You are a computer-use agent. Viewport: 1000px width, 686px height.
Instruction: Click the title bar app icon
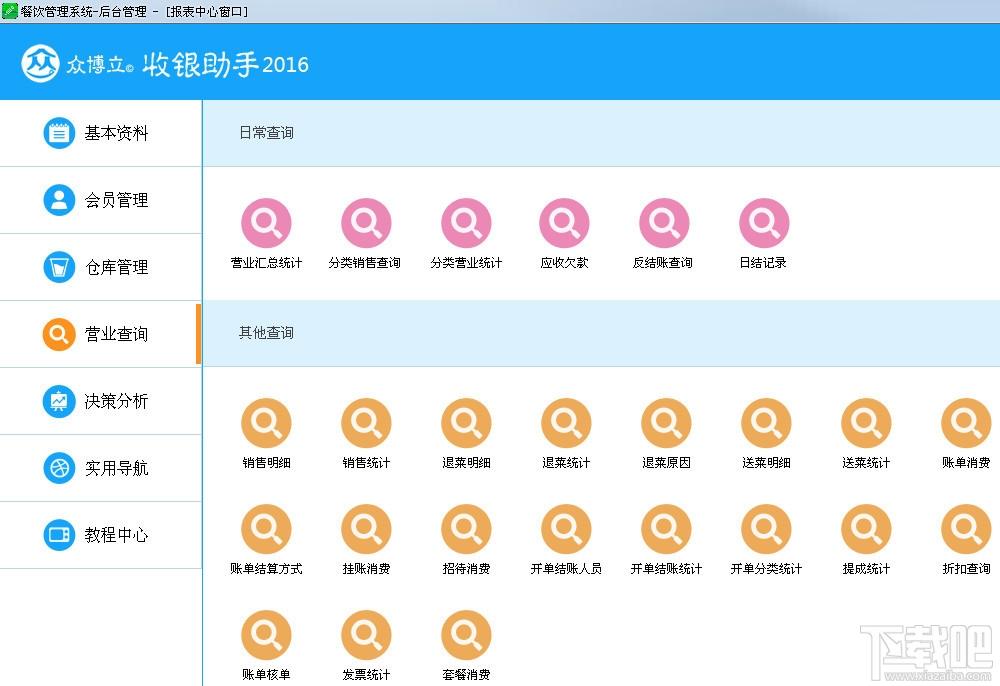click(10, 11)
